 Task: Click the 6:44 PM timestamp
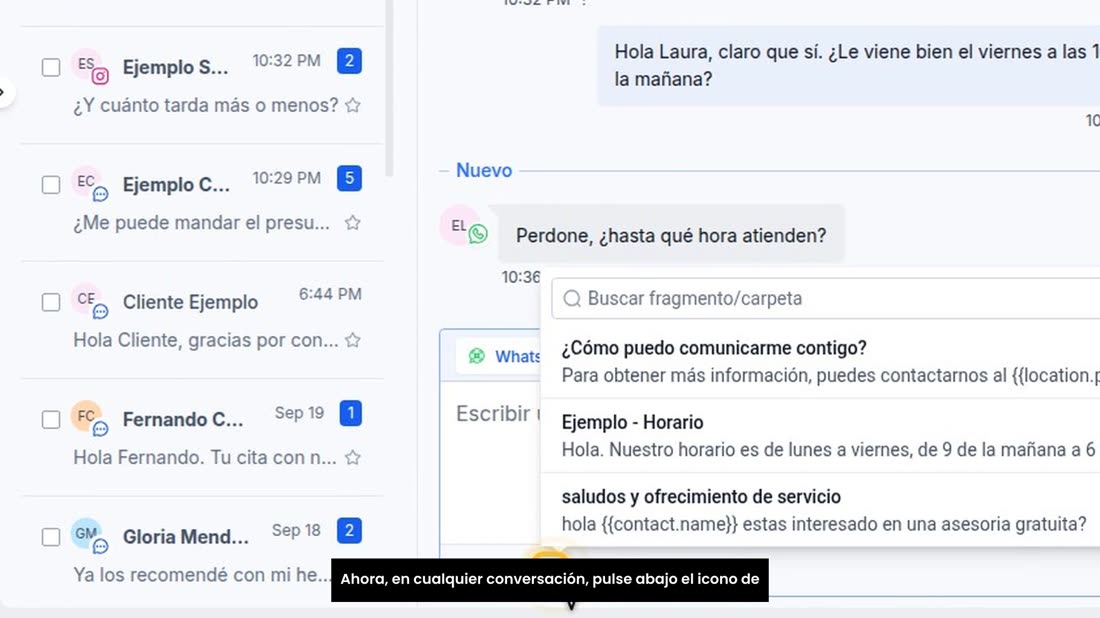pyautogui.click(x=330, y=295)
